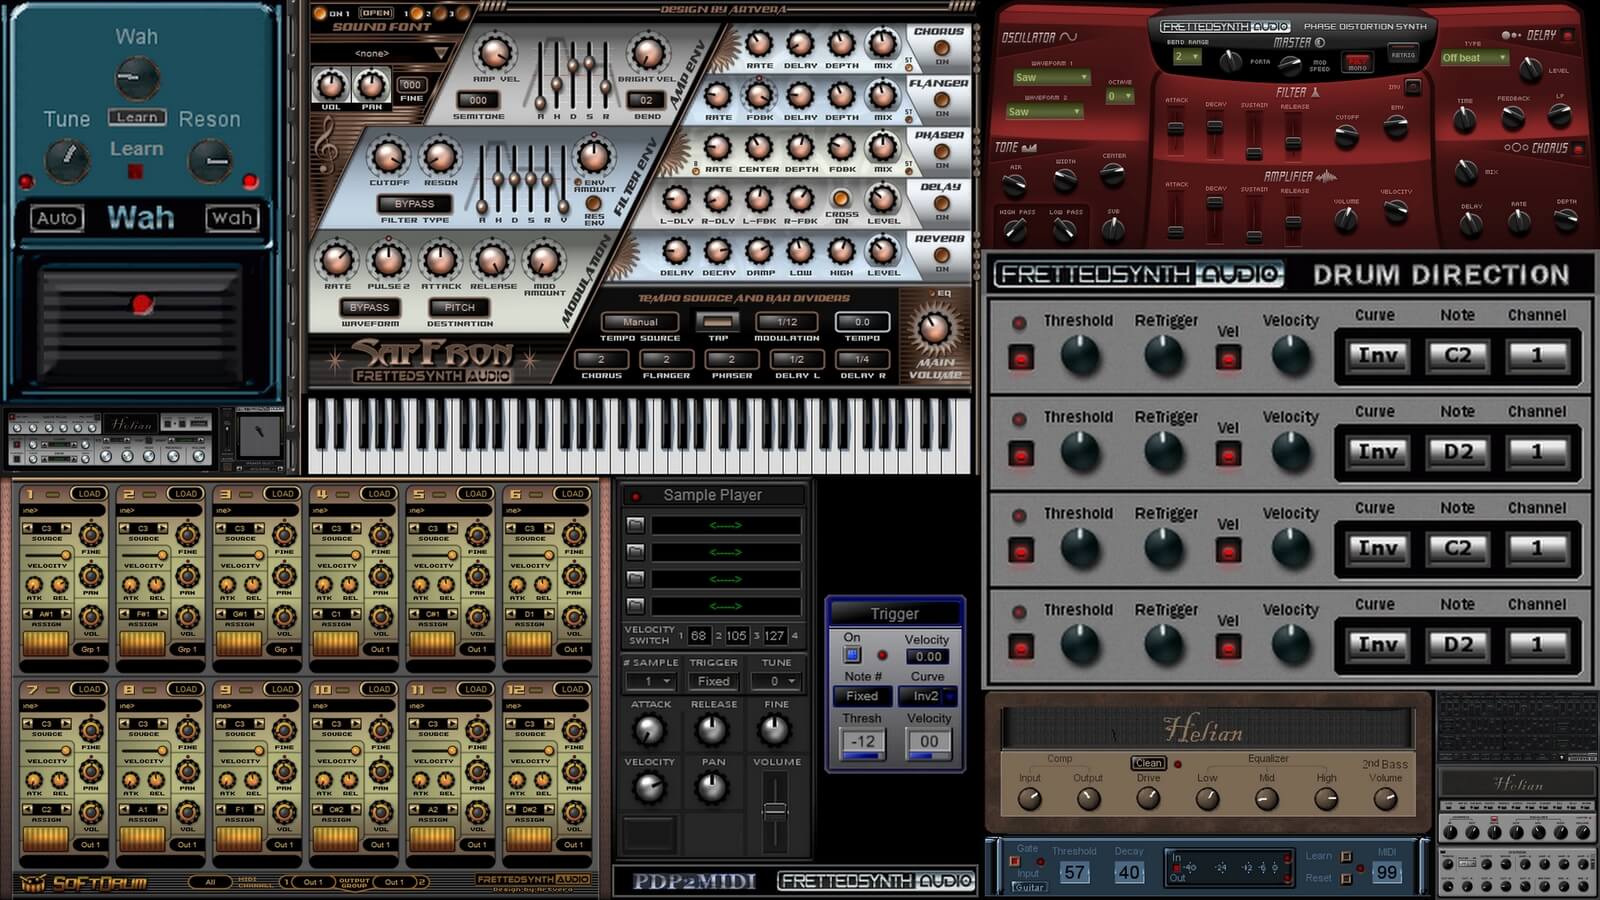The height and width of the screenshot is (900, 1600).
Task: Click Helian 2nd Bass Volume knob
Action: tap(1385, 798)
